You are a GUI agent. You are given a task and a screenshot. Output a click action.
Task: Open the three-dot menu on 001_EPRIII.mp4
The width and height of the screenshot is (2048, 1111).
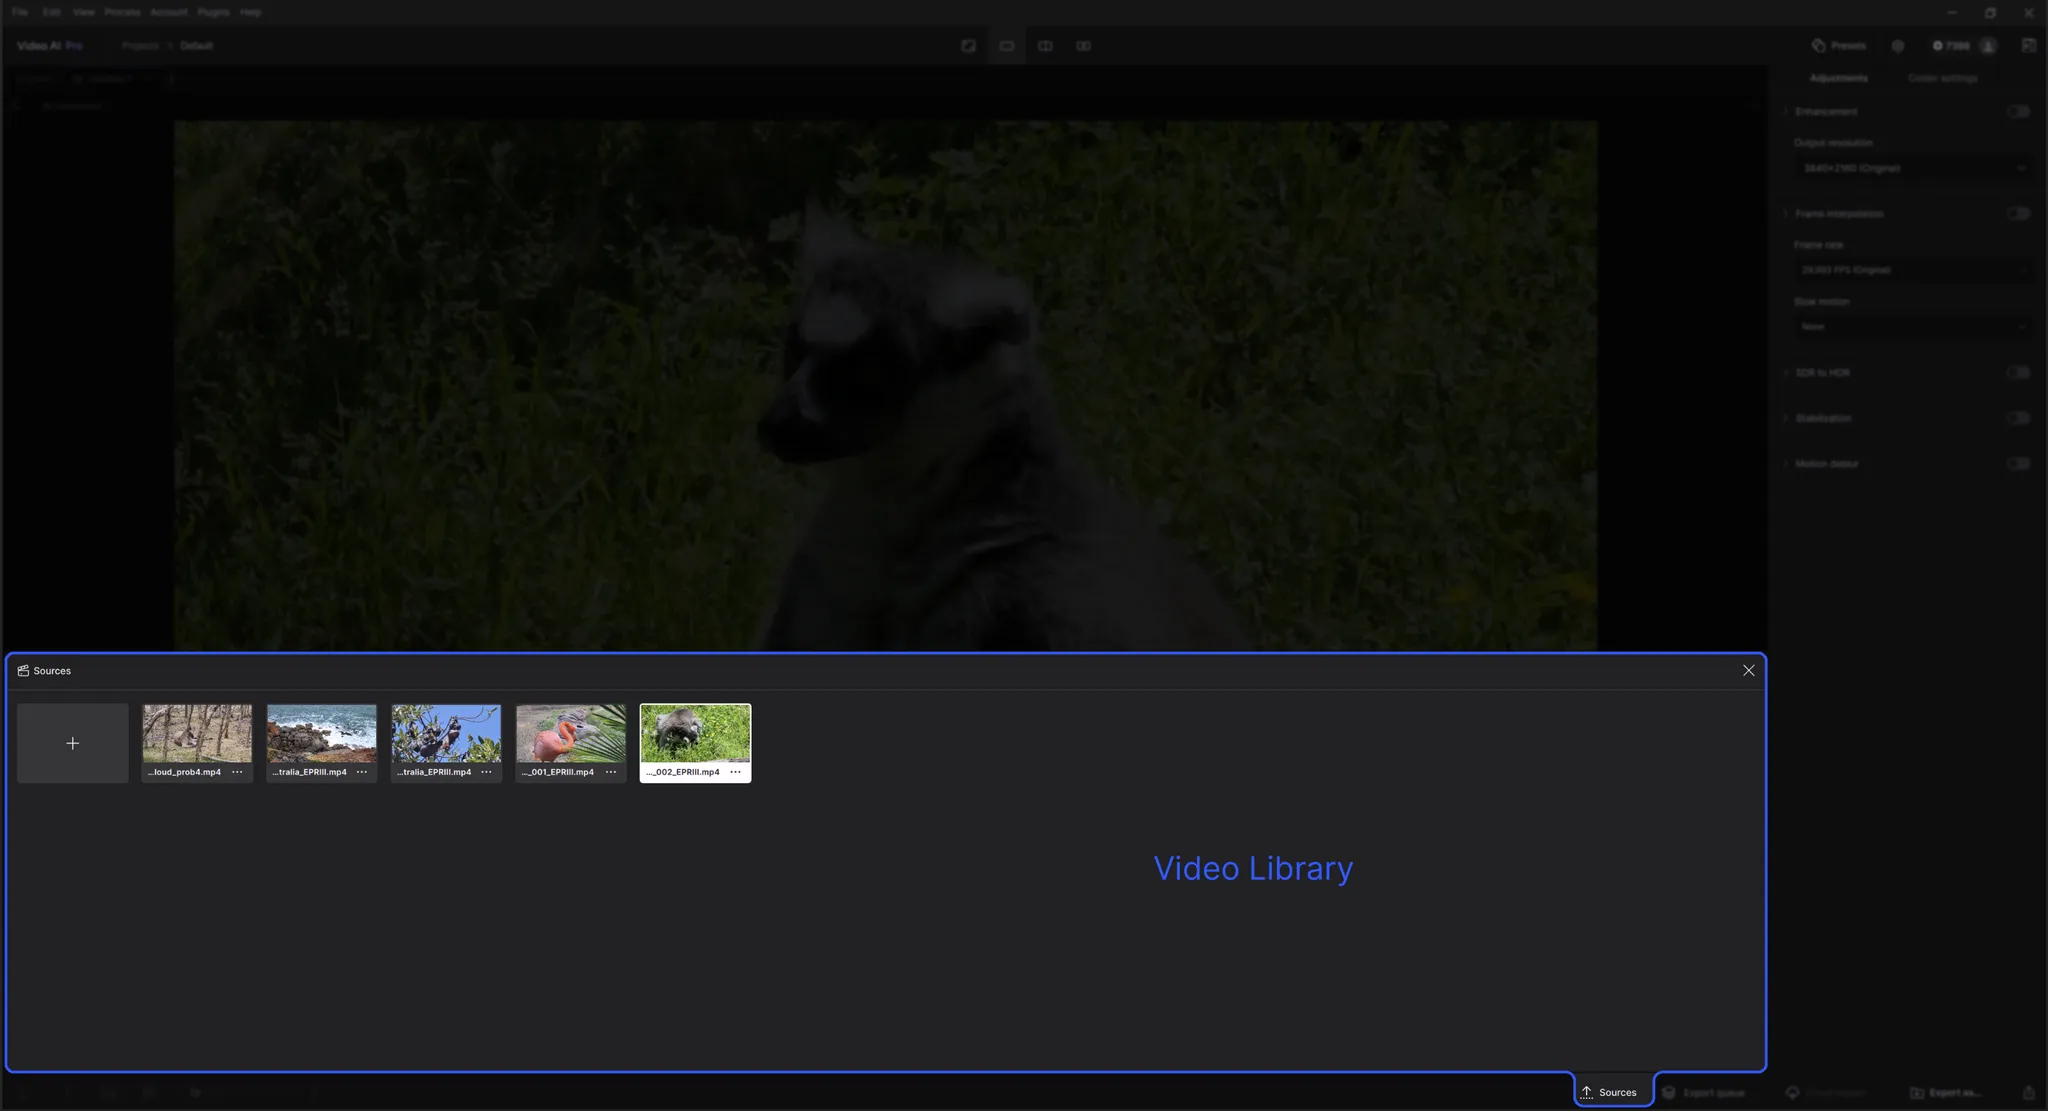[x=611, y=772]
